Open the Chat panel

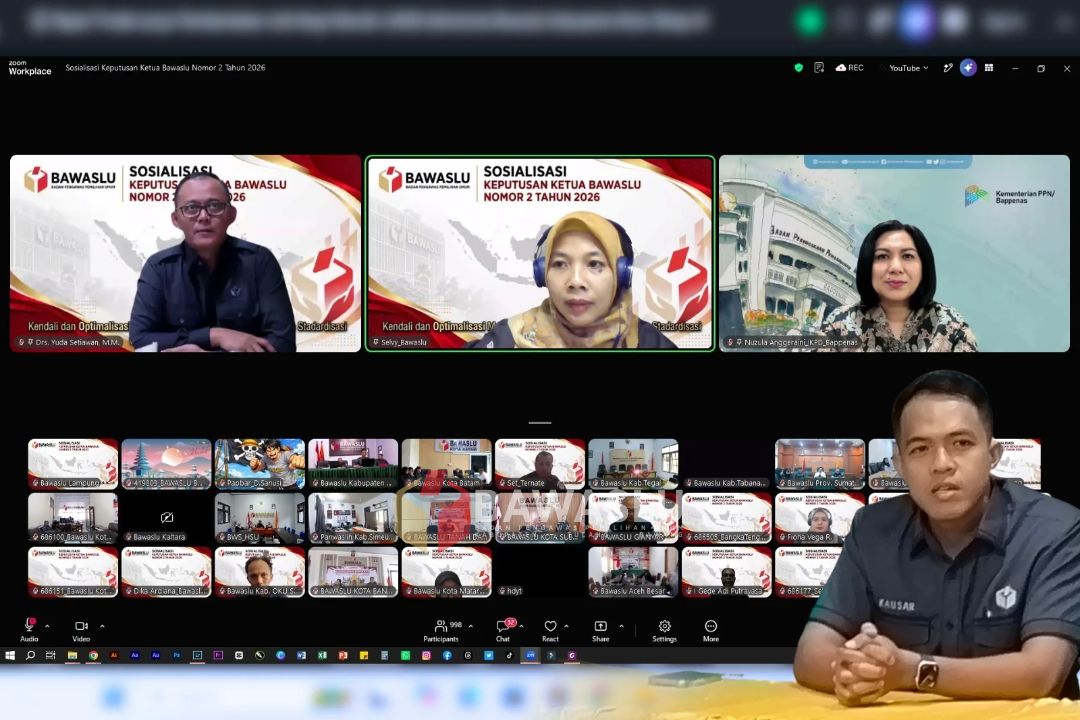(x=503, y=630)
